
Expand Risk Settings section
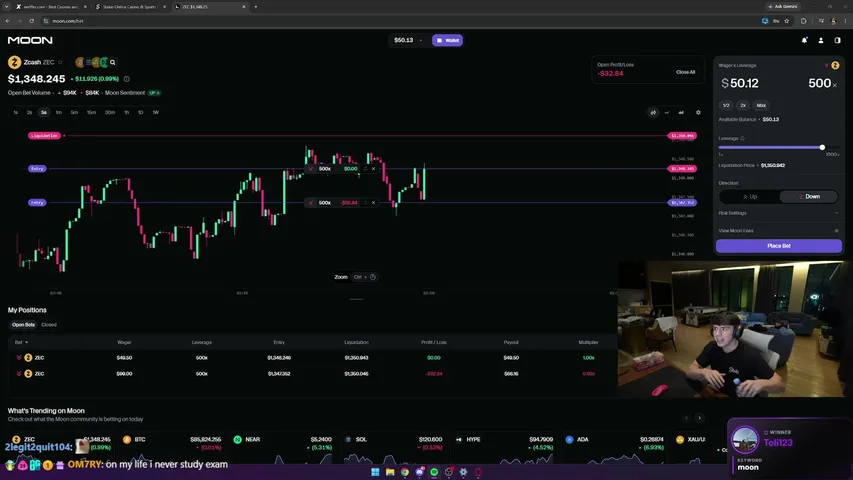[778, 213]
